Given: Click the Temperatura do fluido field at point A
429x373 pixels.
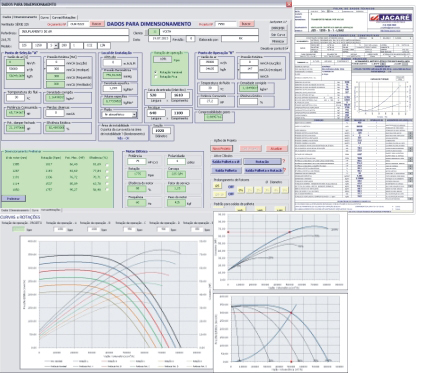Looking at the screenshot, I should coord(15,98).
